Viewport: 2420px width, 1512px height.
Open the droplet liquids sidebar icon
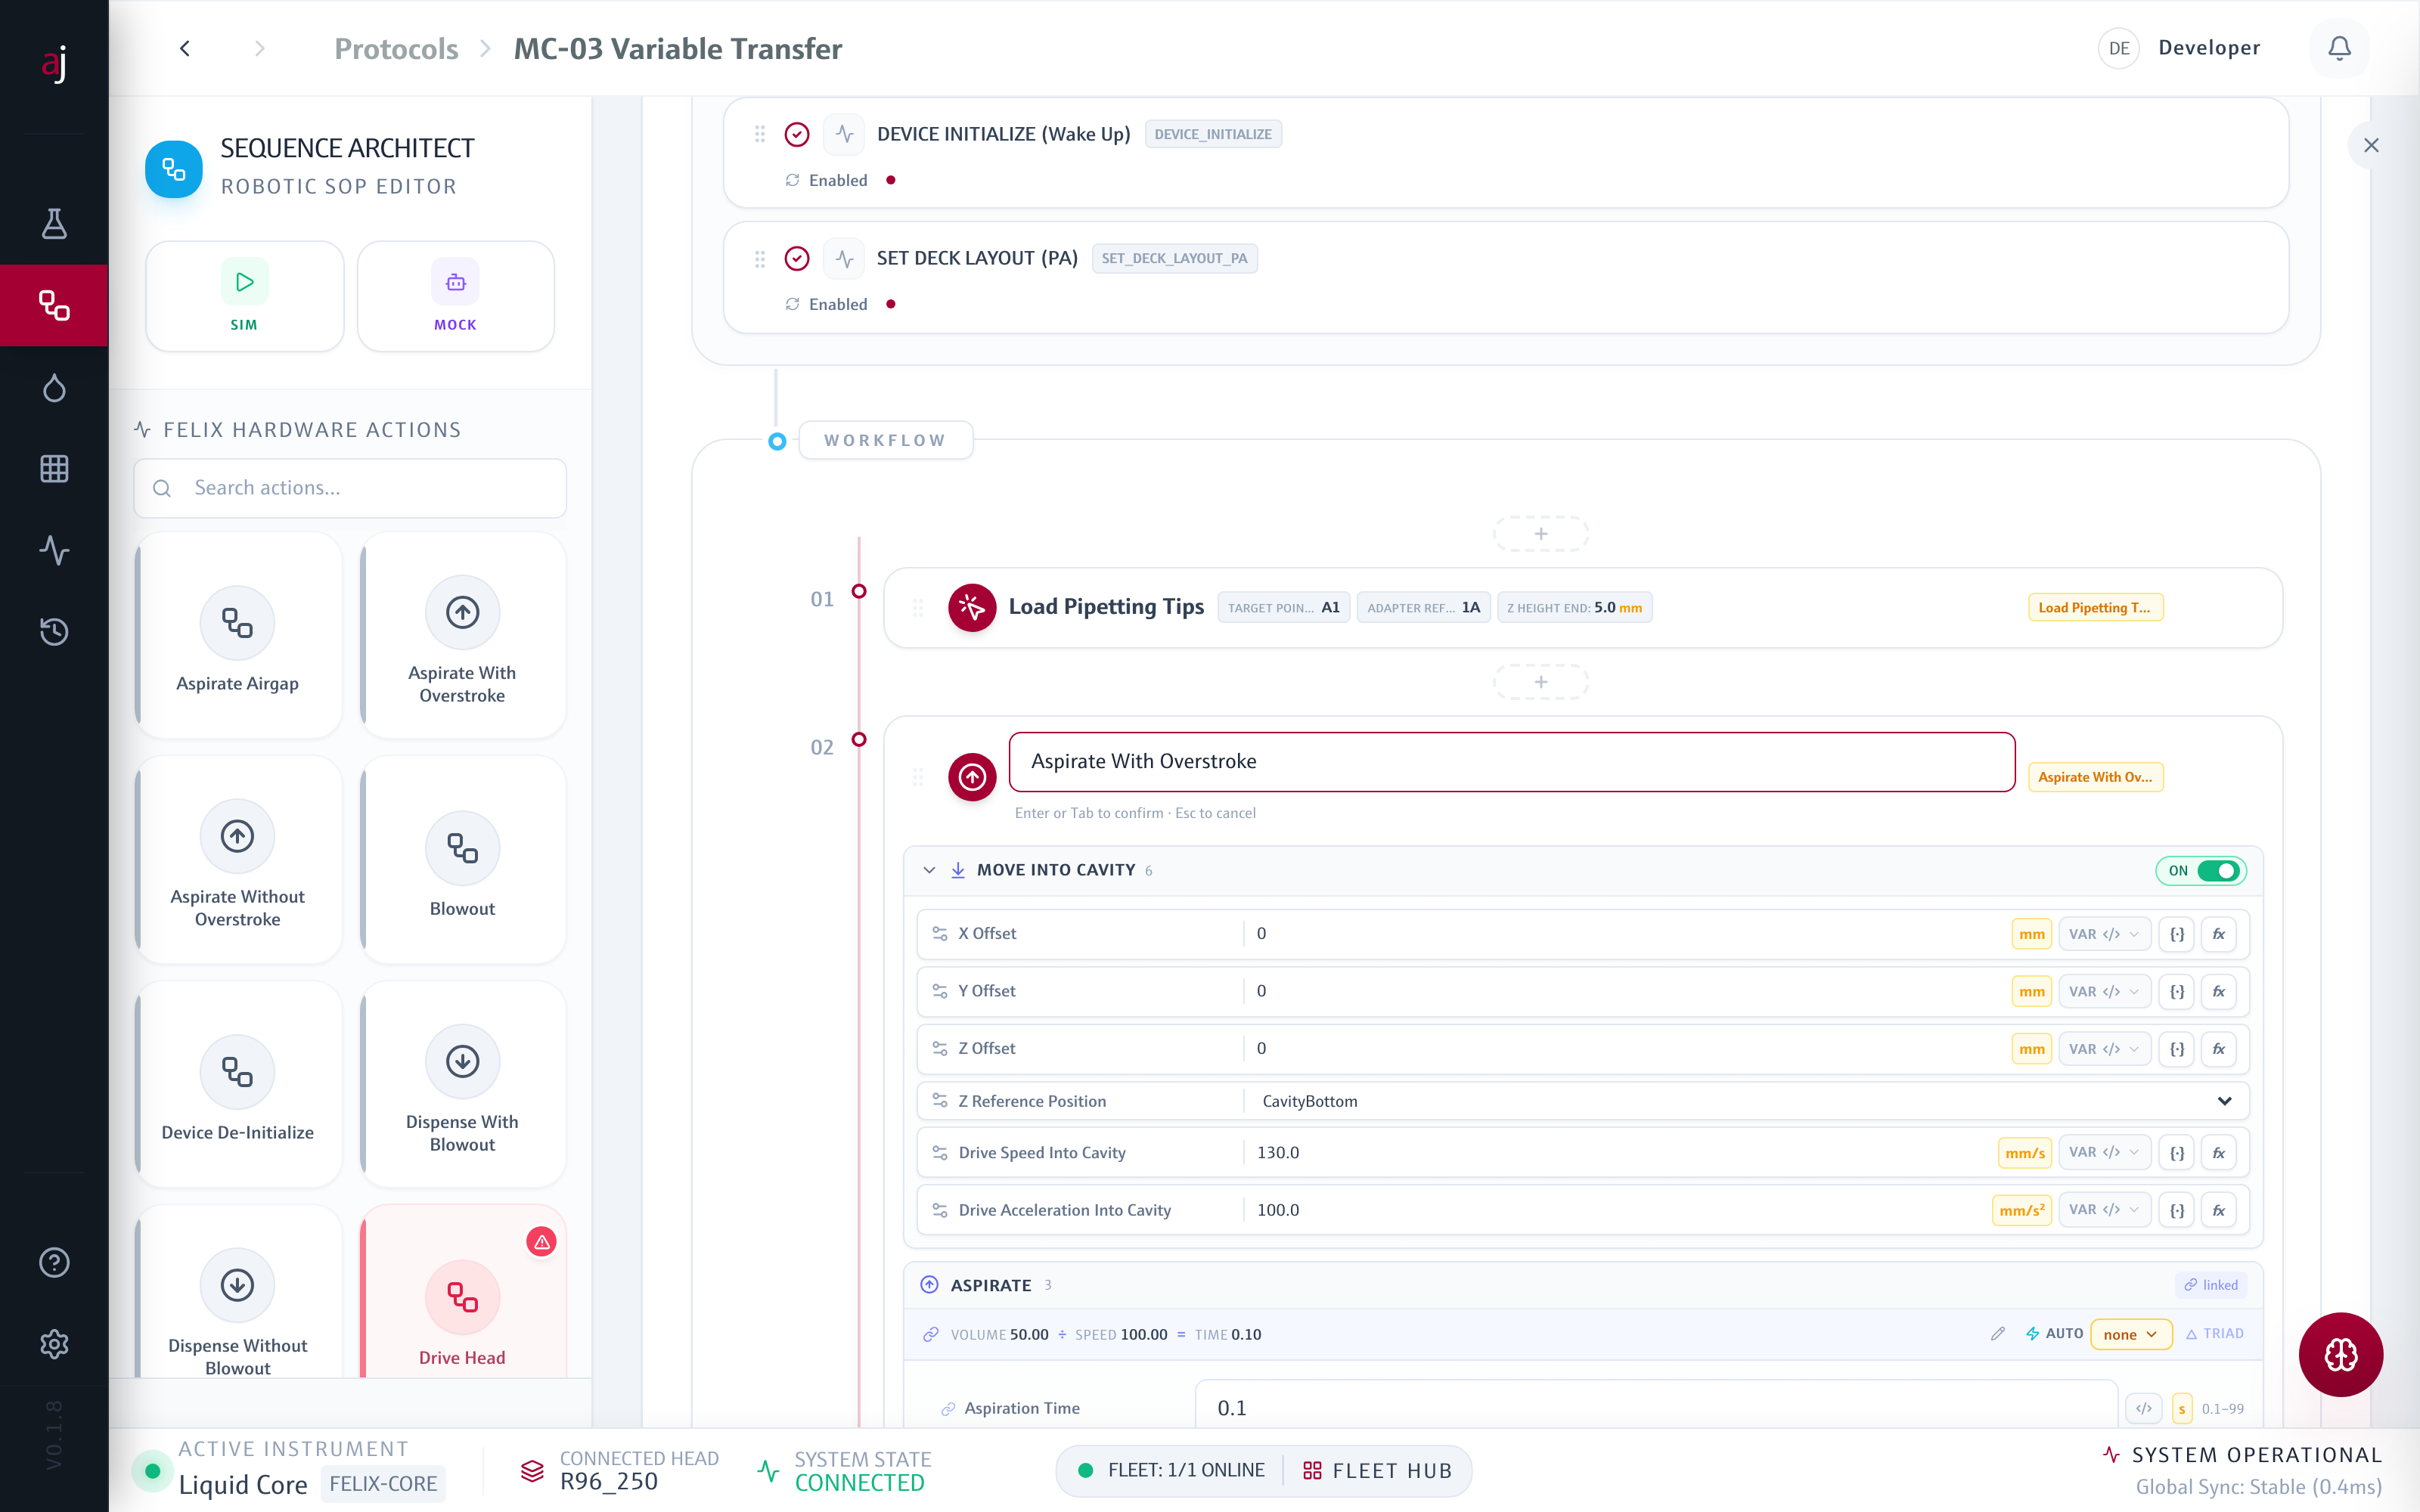tap(54, 387)
